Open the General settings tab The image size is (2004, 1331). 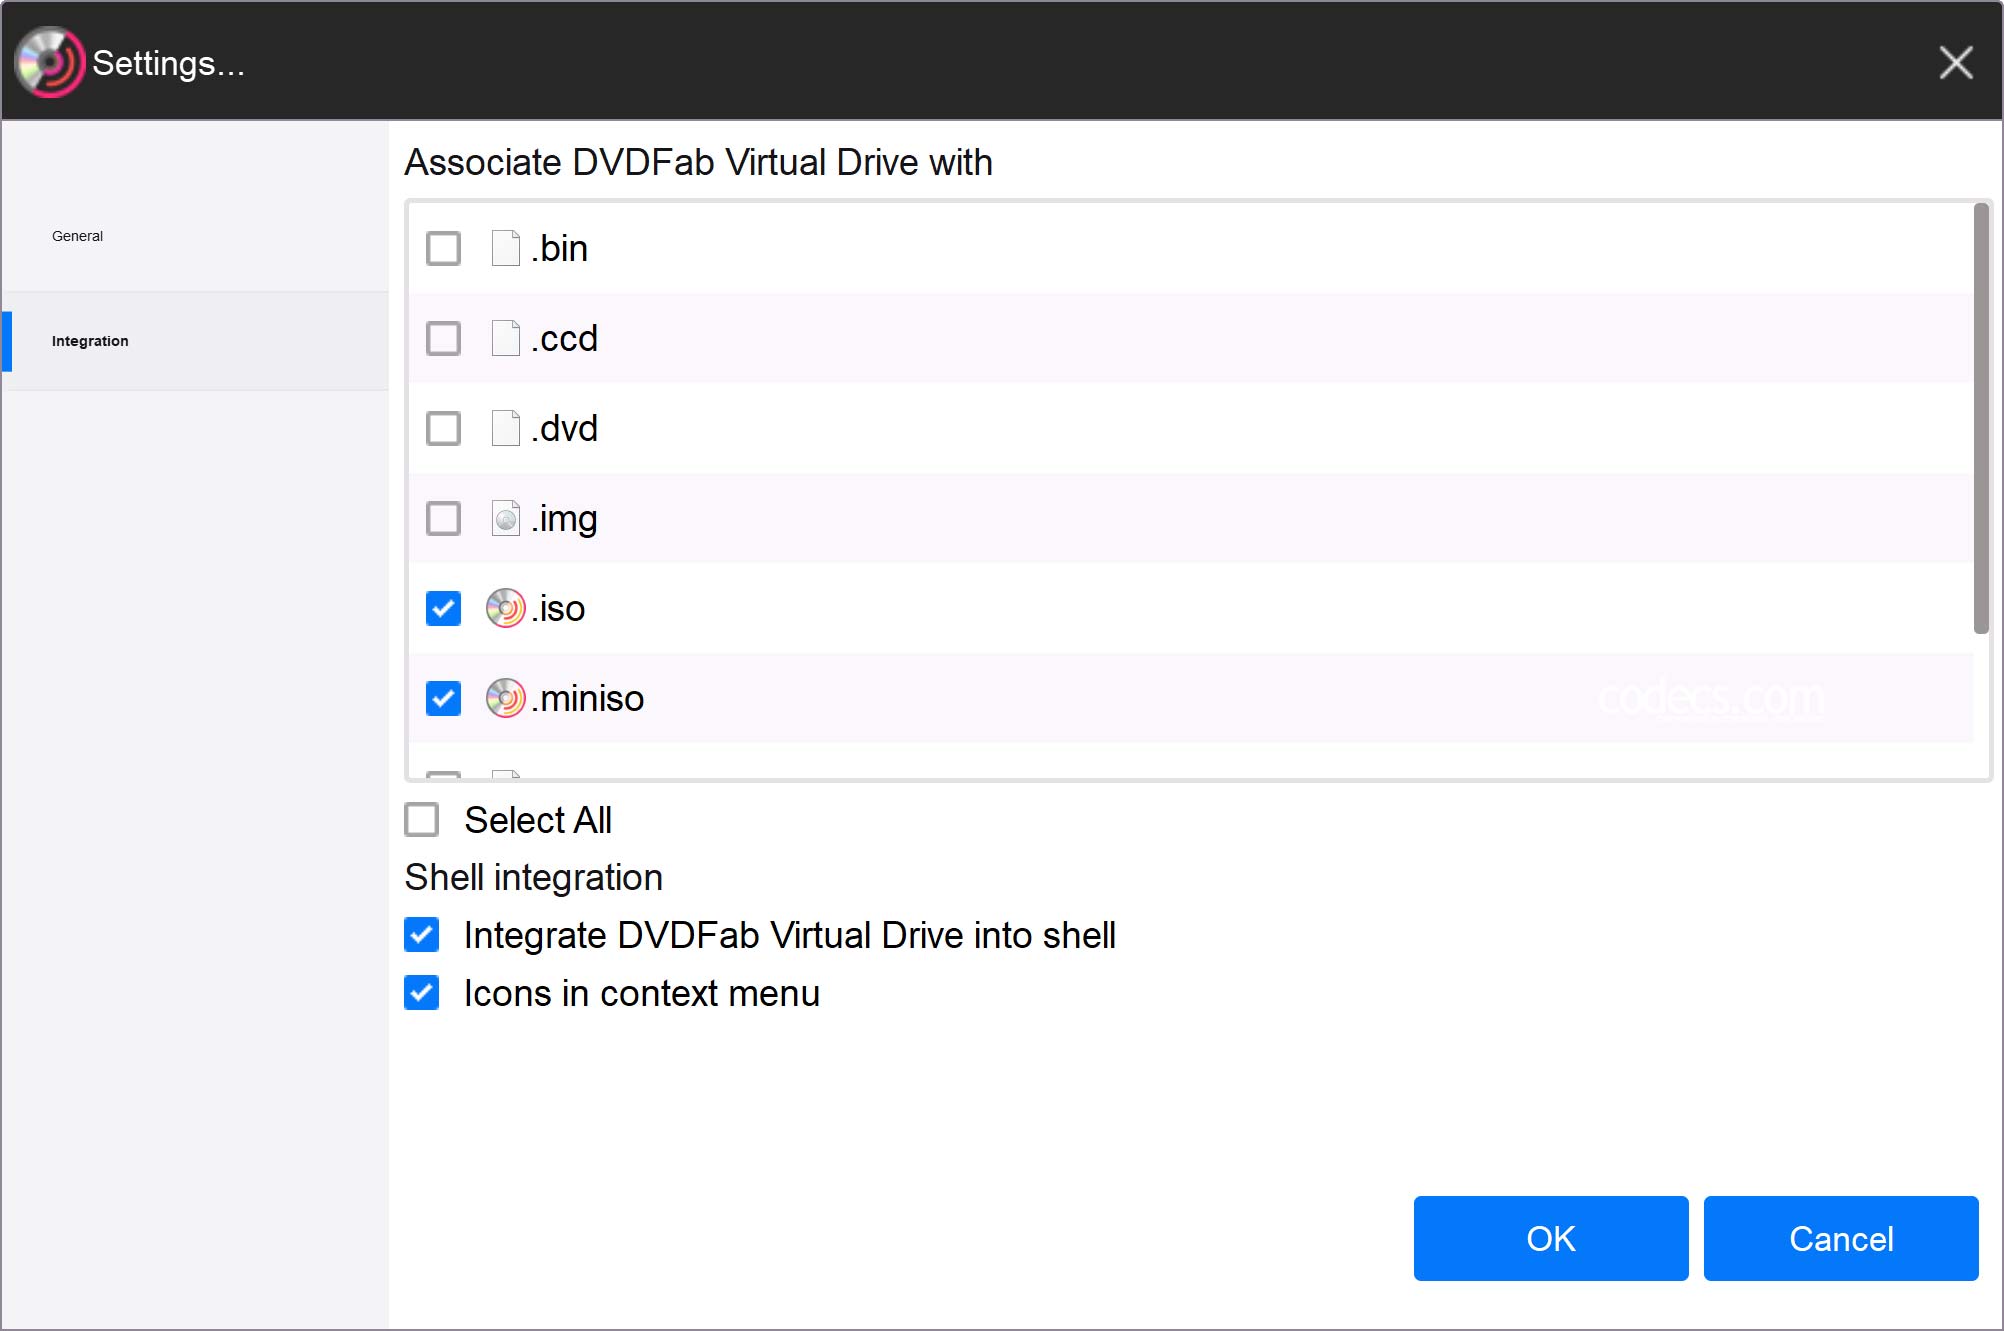pos(195,236)
